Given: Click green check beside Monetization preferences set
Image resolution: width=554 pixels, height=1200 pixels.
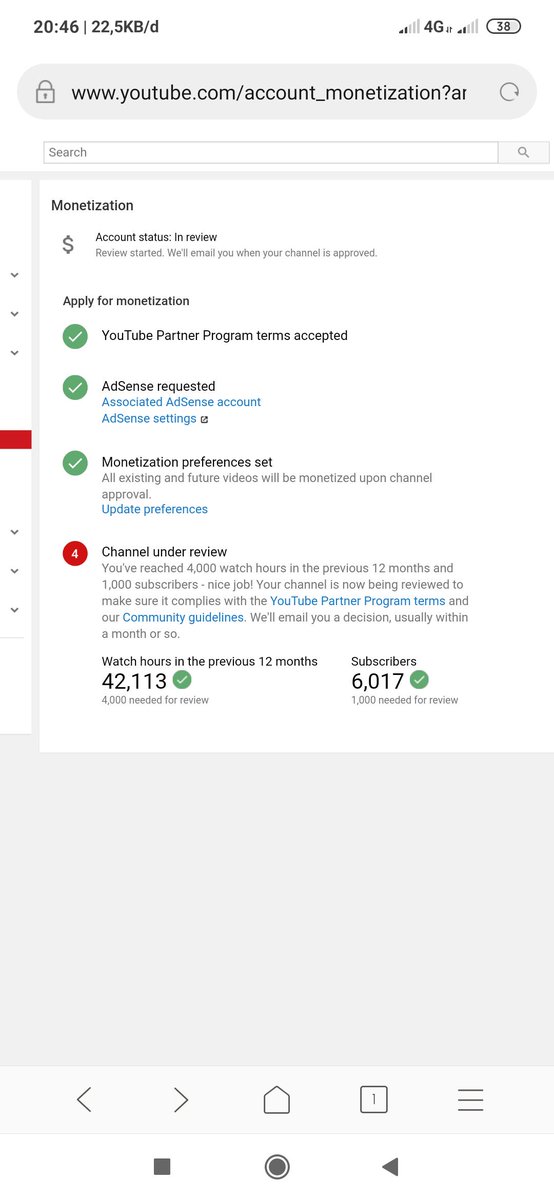Looking at the screenshot, I should [x=75, y=463].
